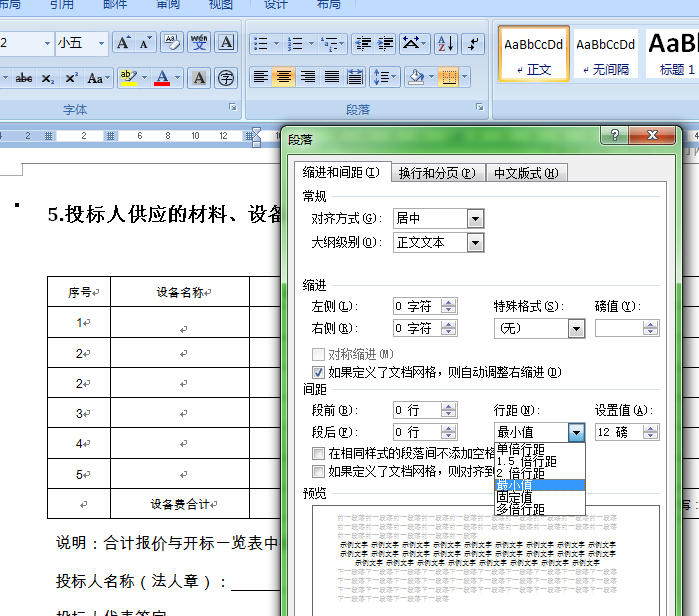The image size is (699, 616).
Task: Apply superscript formatting
Action: (71, 78)
